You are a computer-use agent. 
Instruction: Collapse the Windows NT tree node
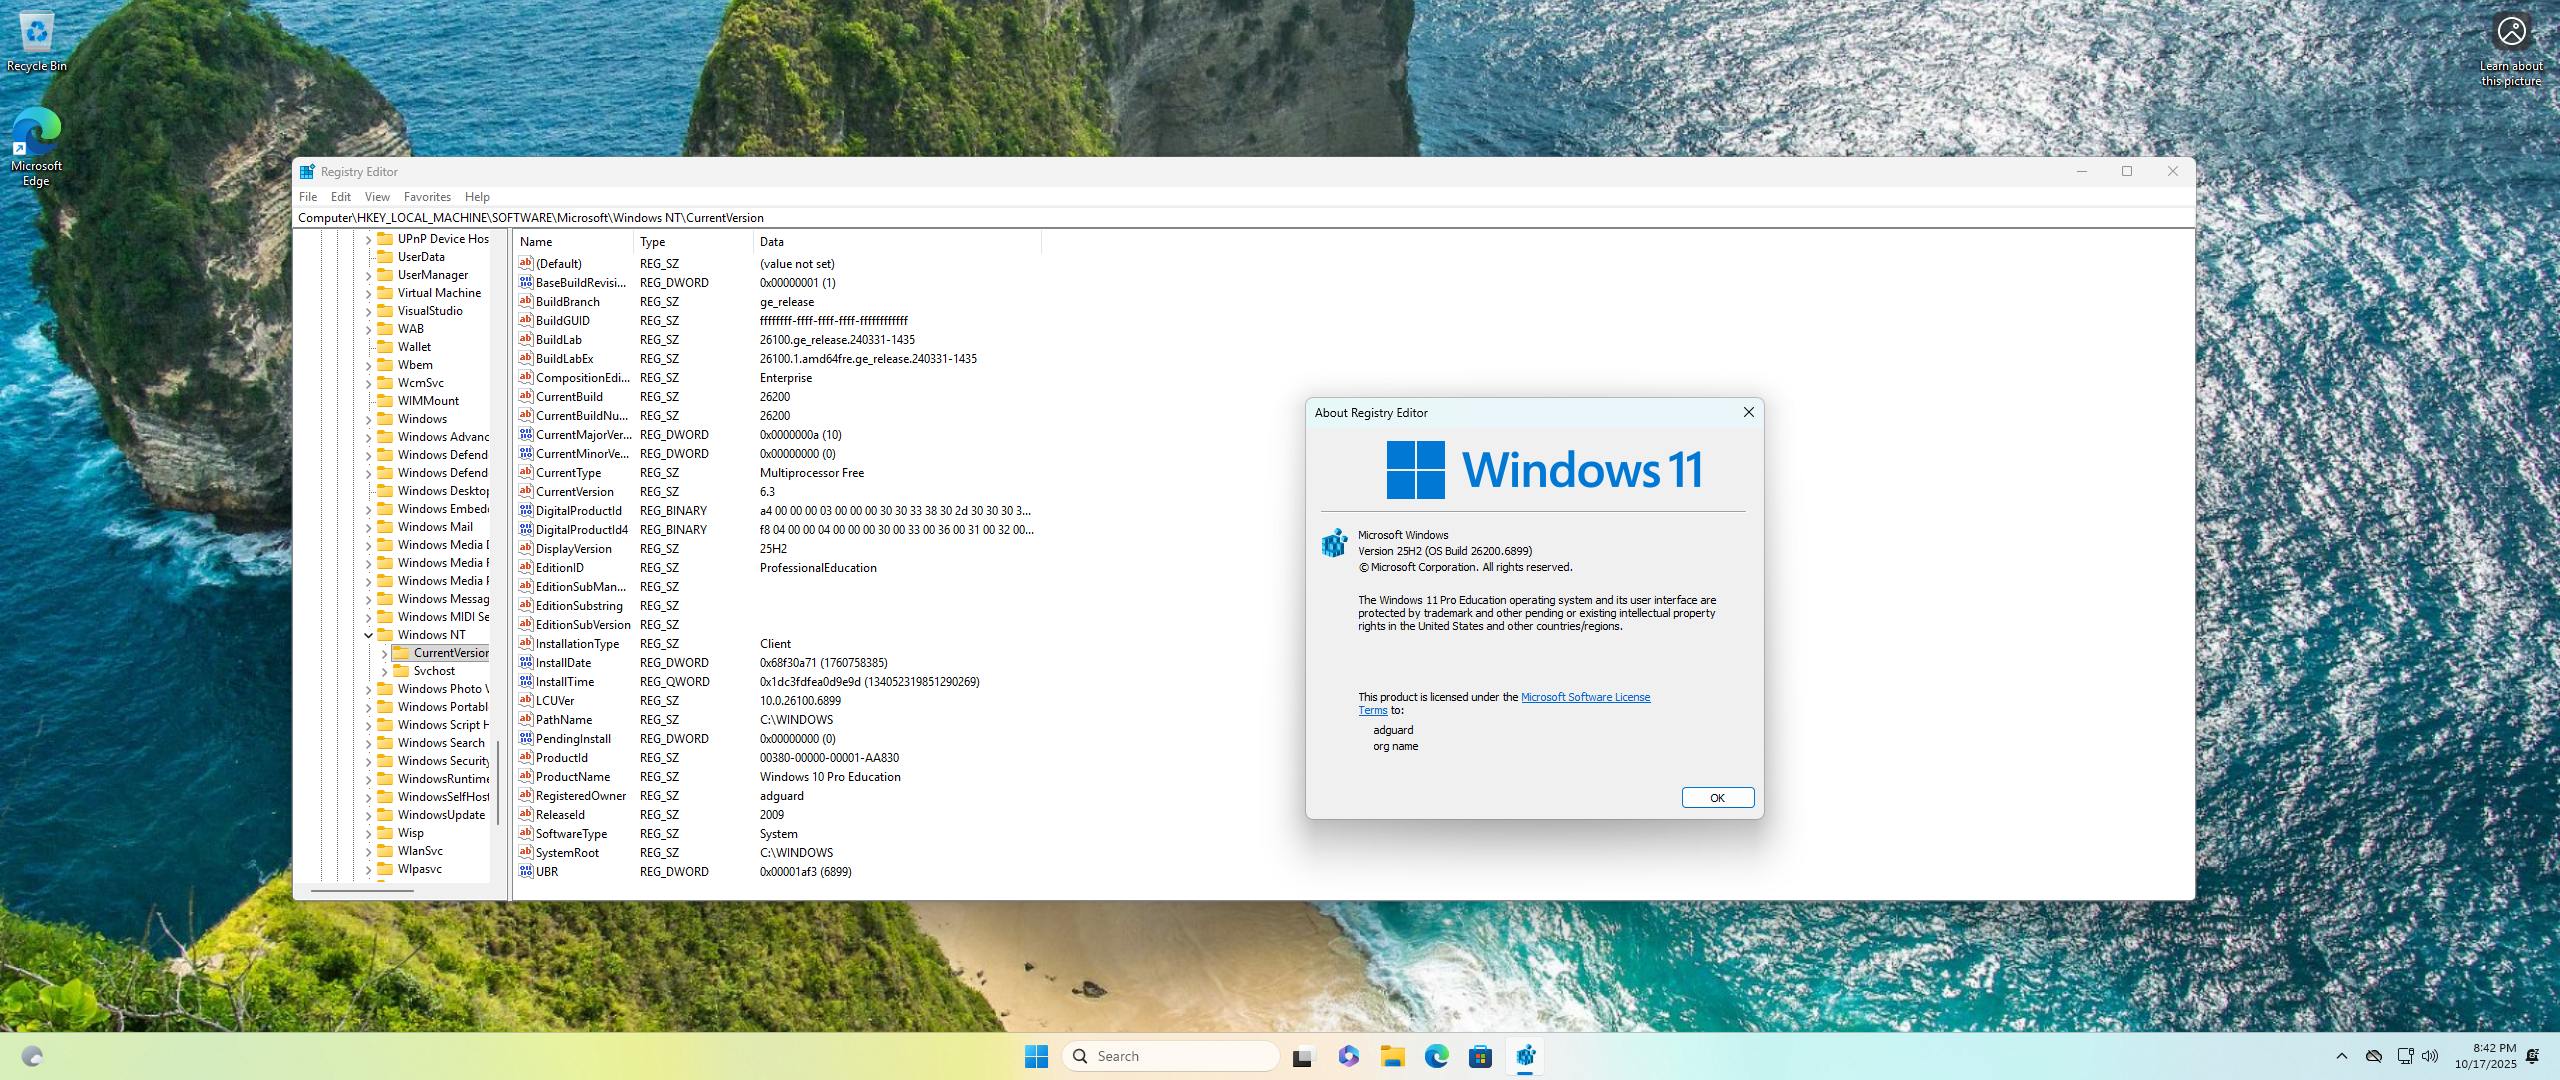368,635
